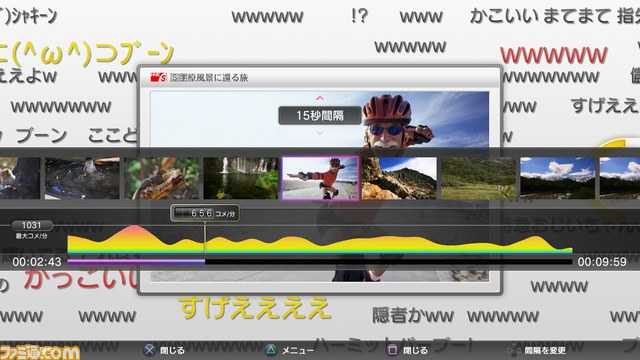640x360 pixels.
Task: Click the 656 コメ/分 timeline marker
Action: [x=205, y=213]
